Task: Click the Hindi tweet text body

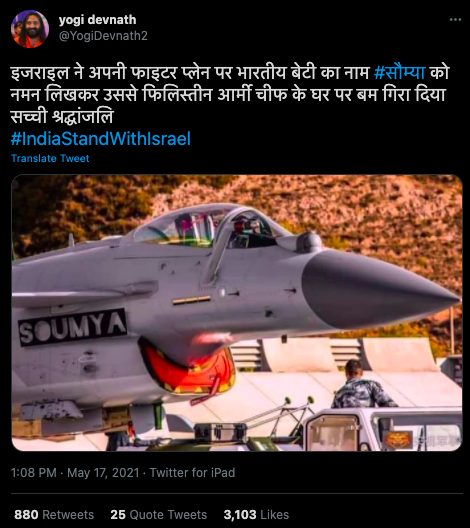Action: [x=230, y=95]
